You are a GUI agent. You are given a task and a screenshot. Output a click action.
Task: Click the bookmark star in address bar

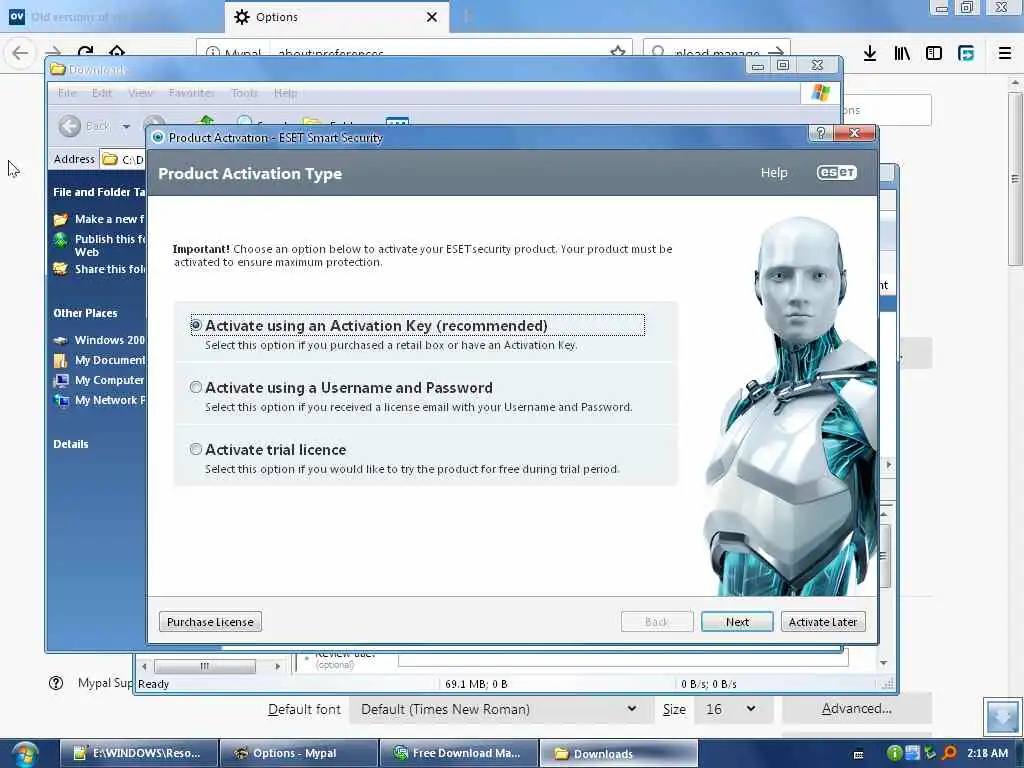tap(617, 52)
